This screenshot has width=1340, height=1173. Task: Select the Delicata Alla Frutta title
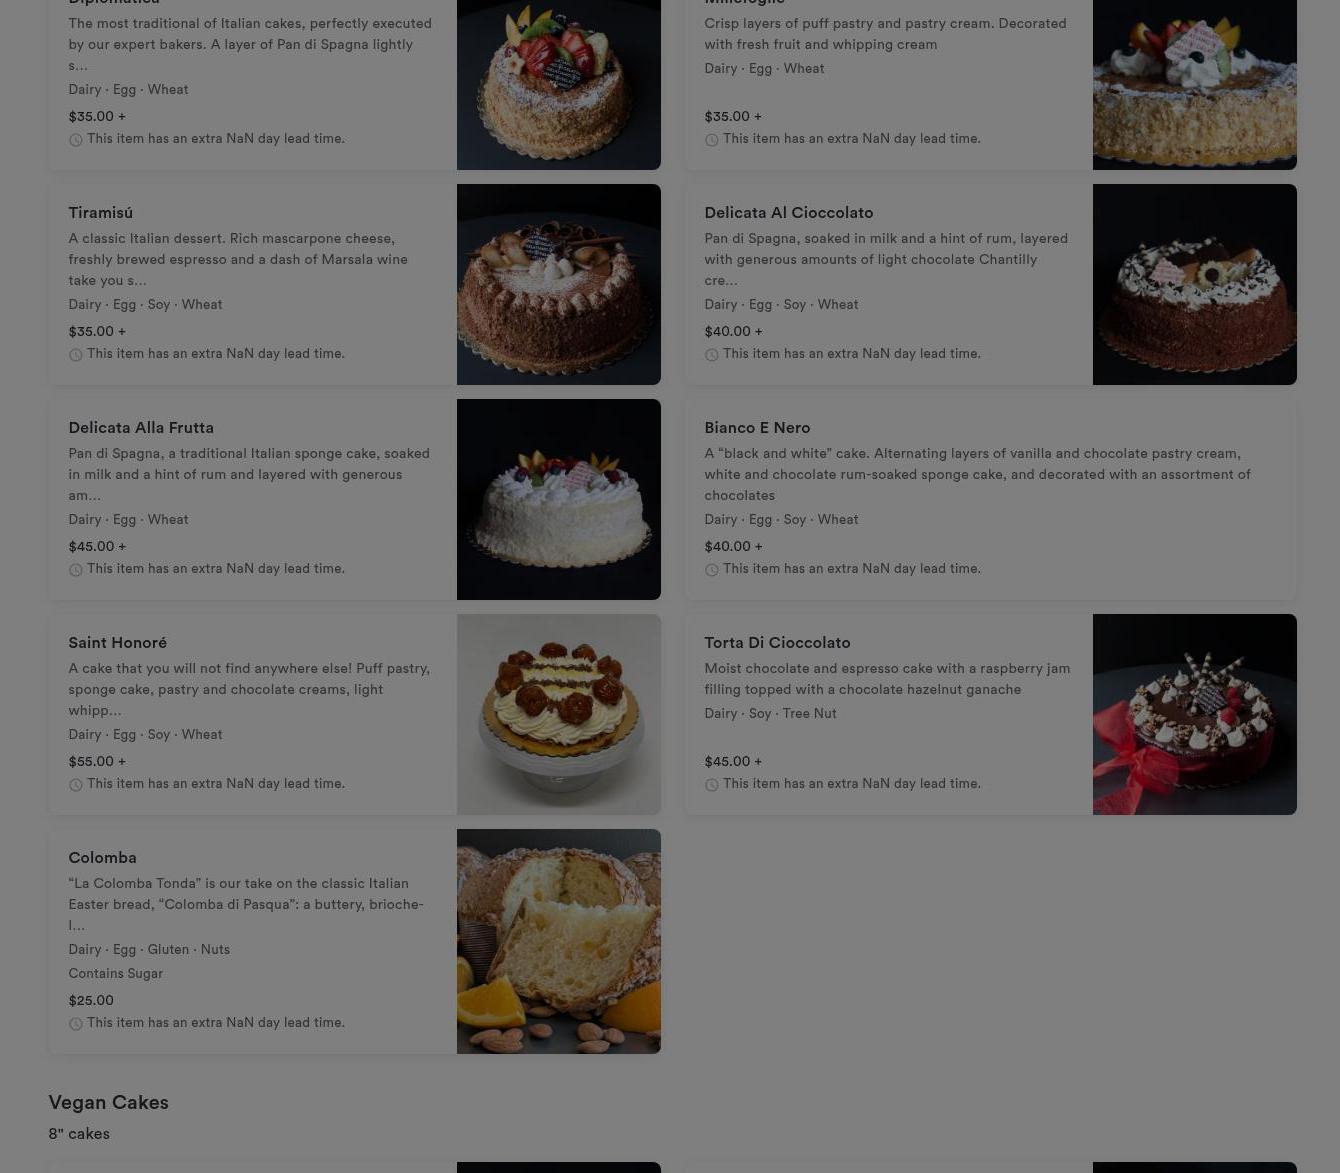[x=141, y=428]
